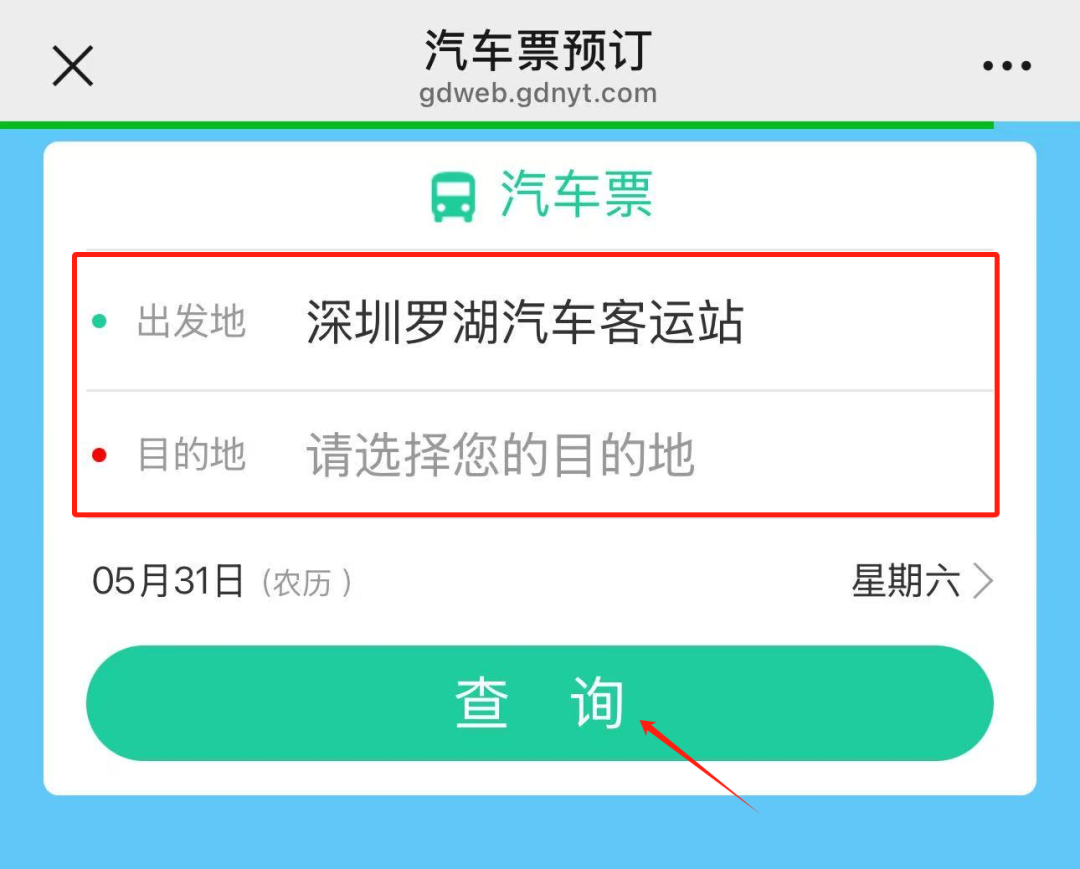The height and width of the screenshot is (869, 1080).
Task: Click the blue background below the card
Action: (x=540, y=833)
